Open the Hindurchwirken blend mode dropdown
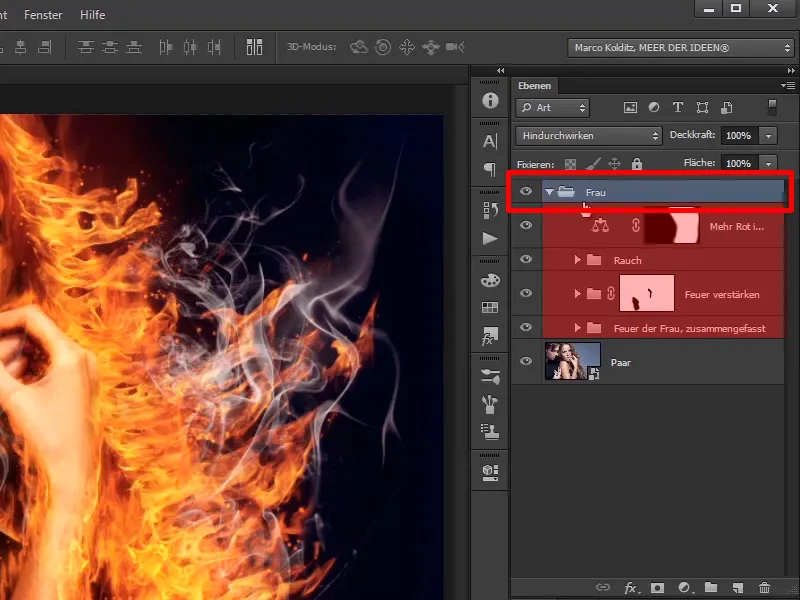Screen dimensions: 800x600 coord(589,136)
